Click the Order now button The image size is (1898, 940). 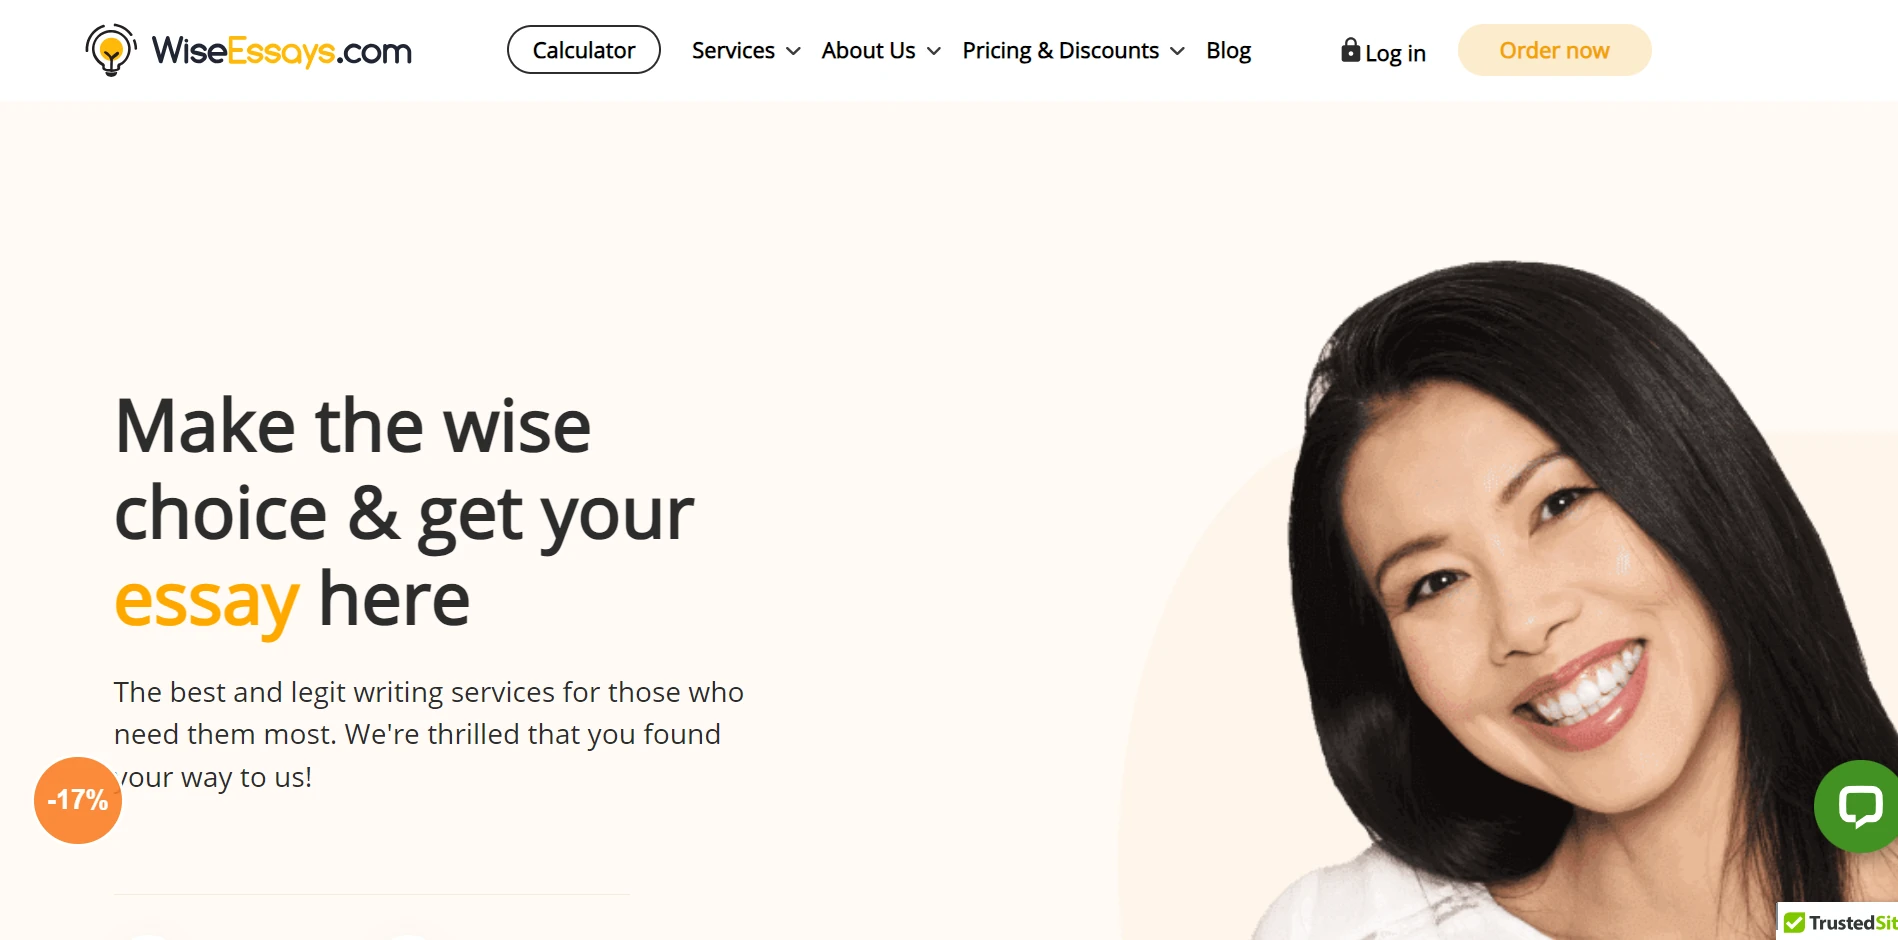(1554, 50)
